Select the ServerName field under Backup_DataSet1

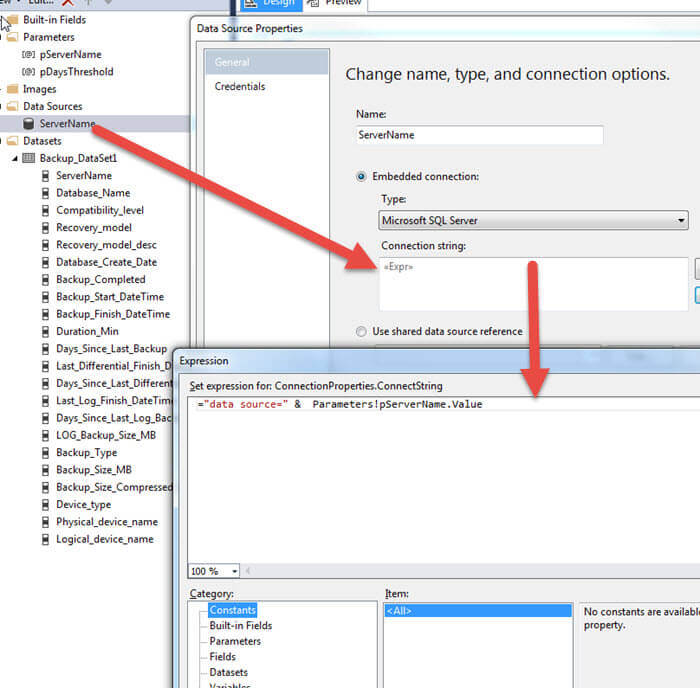[x=83, y=176]
